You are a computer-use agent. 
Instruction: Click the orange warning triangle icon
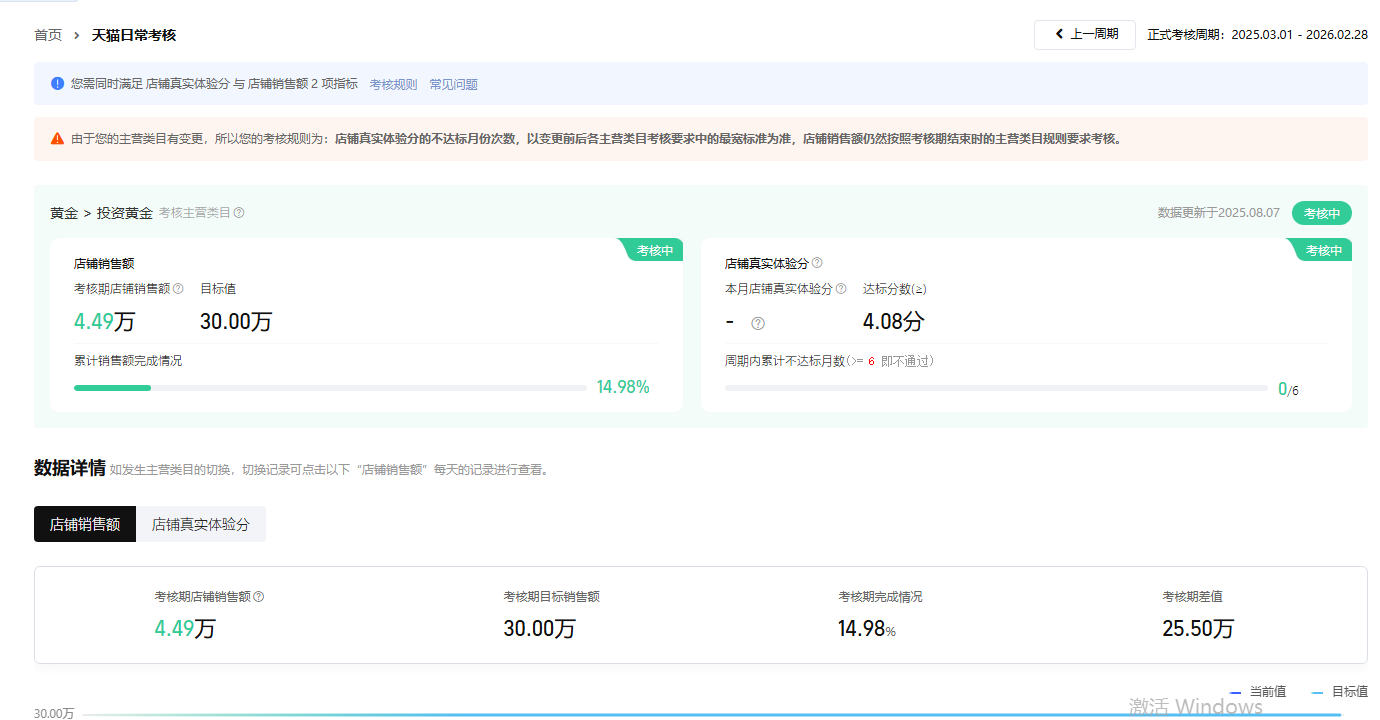(57, 139)
